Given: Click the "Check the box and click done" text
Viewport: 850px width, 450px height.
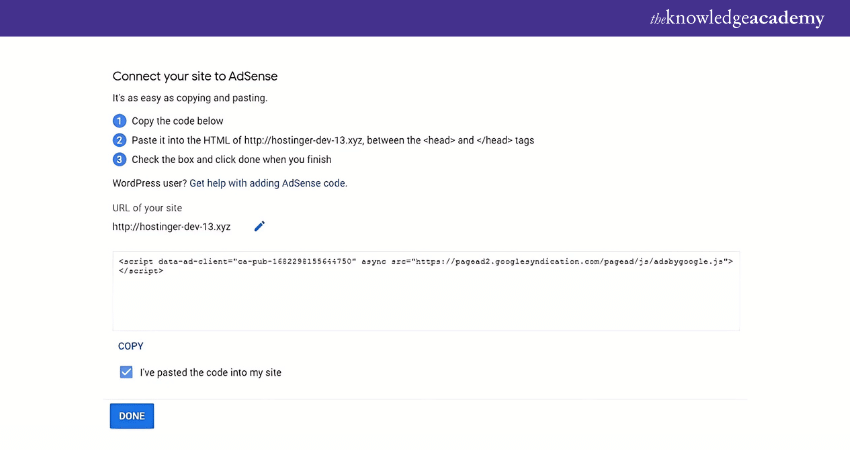Looking at the screenshot, I should pos(231,159).
